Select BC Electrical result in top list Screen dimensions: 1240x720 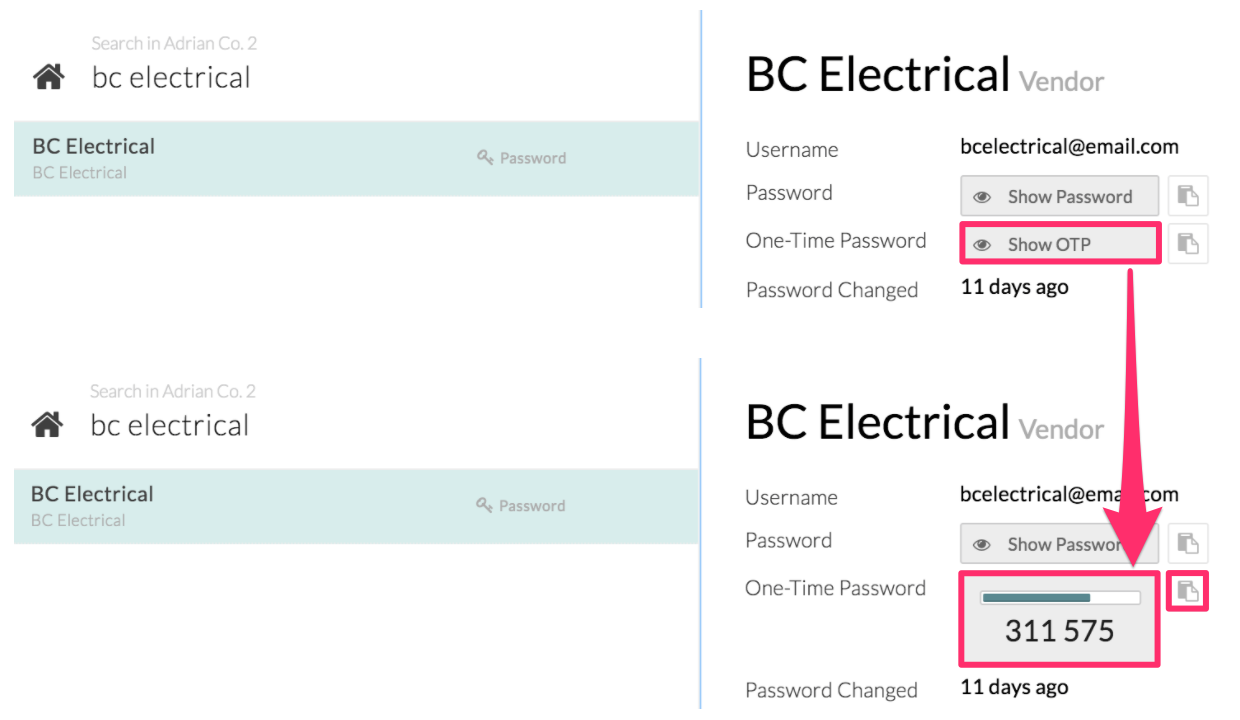pos(357,158)
